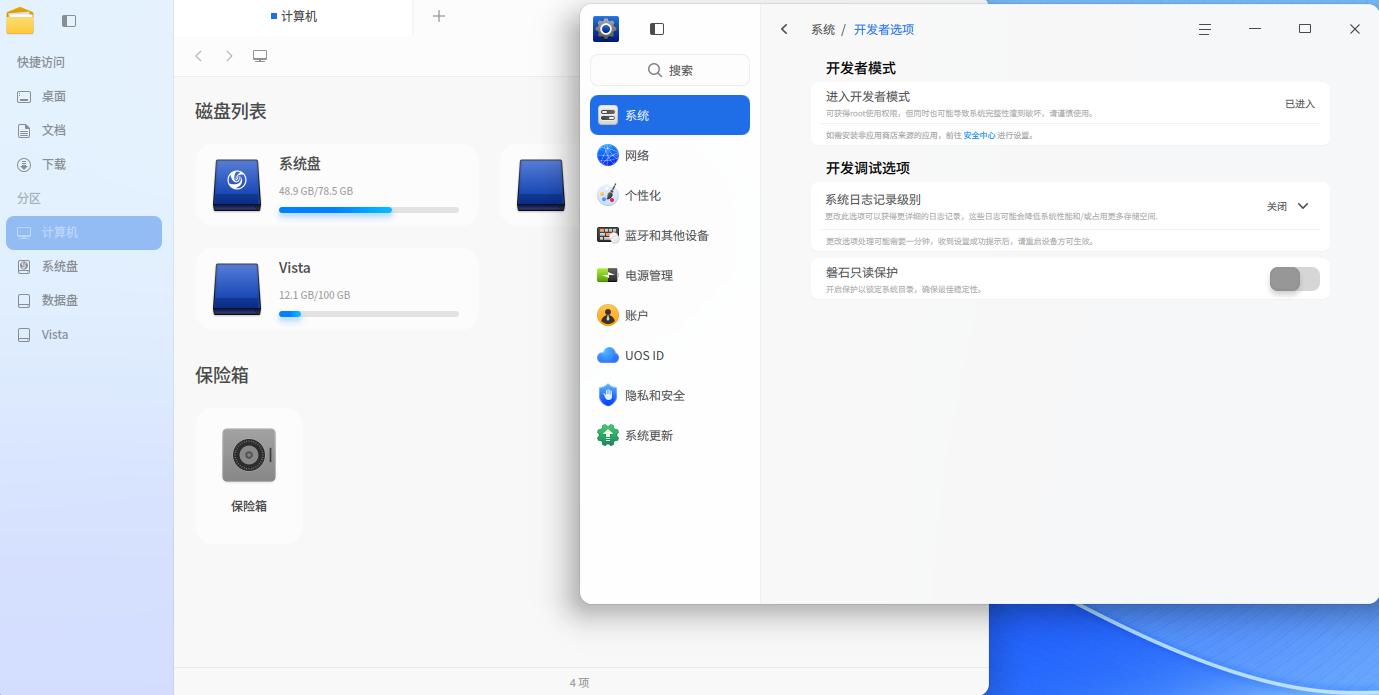
Task: Open UOS ID settings
Action: [669, 355]
